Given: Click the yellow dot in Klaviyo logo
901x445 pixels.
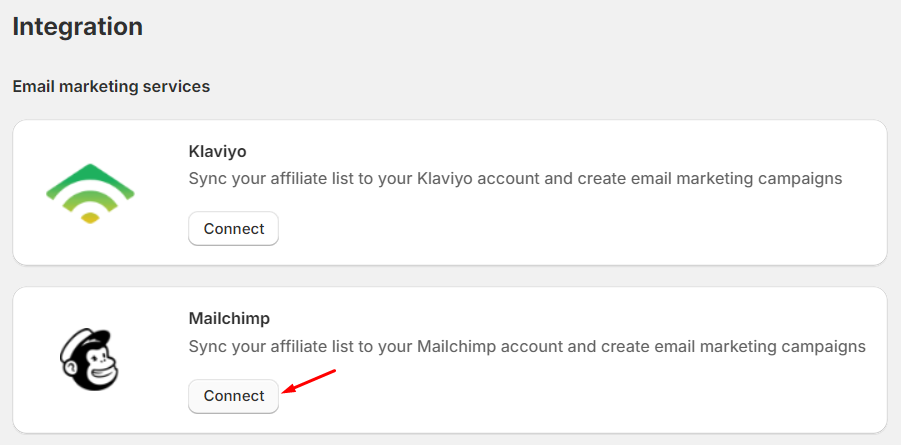Looking at the screenshot, I should pyautogui.click(x=90, y=217).
